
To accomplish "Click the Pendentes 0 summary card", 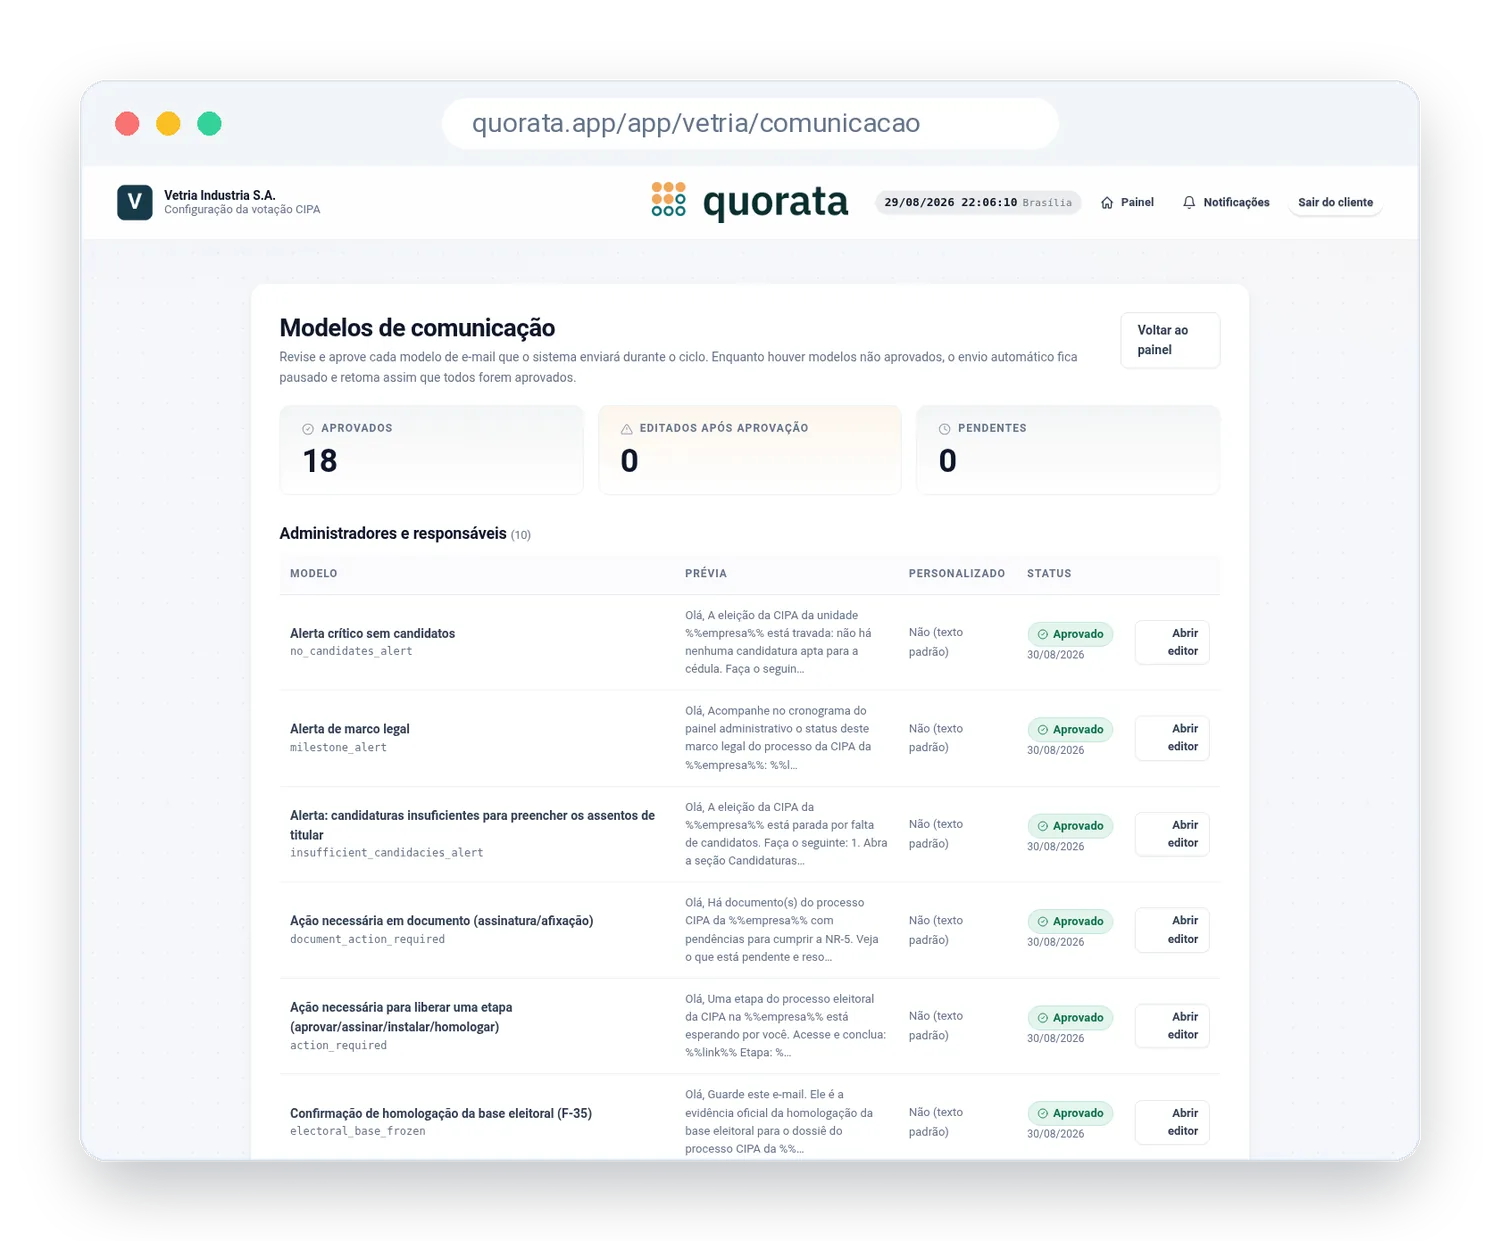I will (1068, 449).
